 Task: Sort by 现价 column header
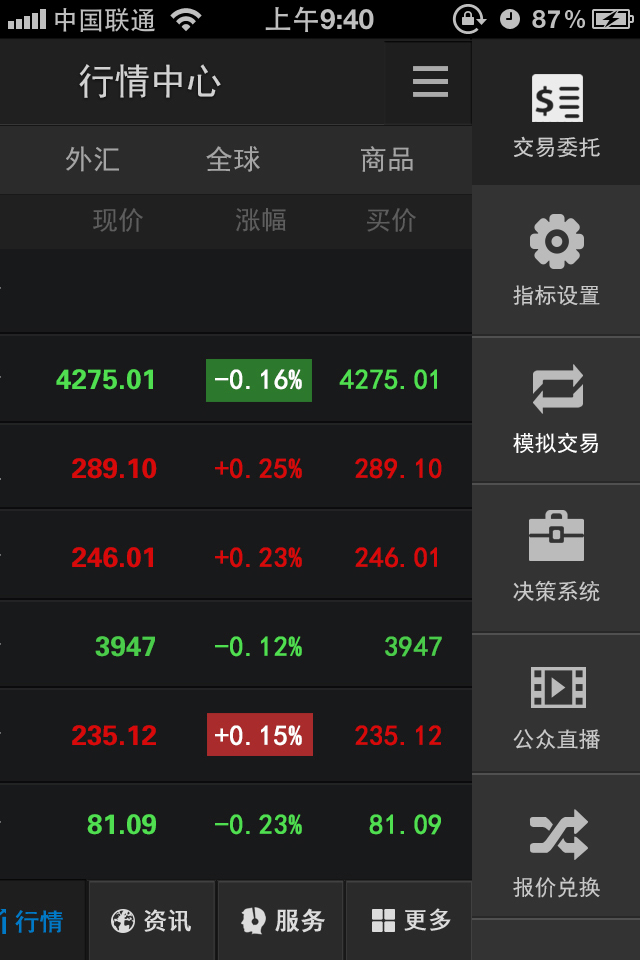pos(118,220)
